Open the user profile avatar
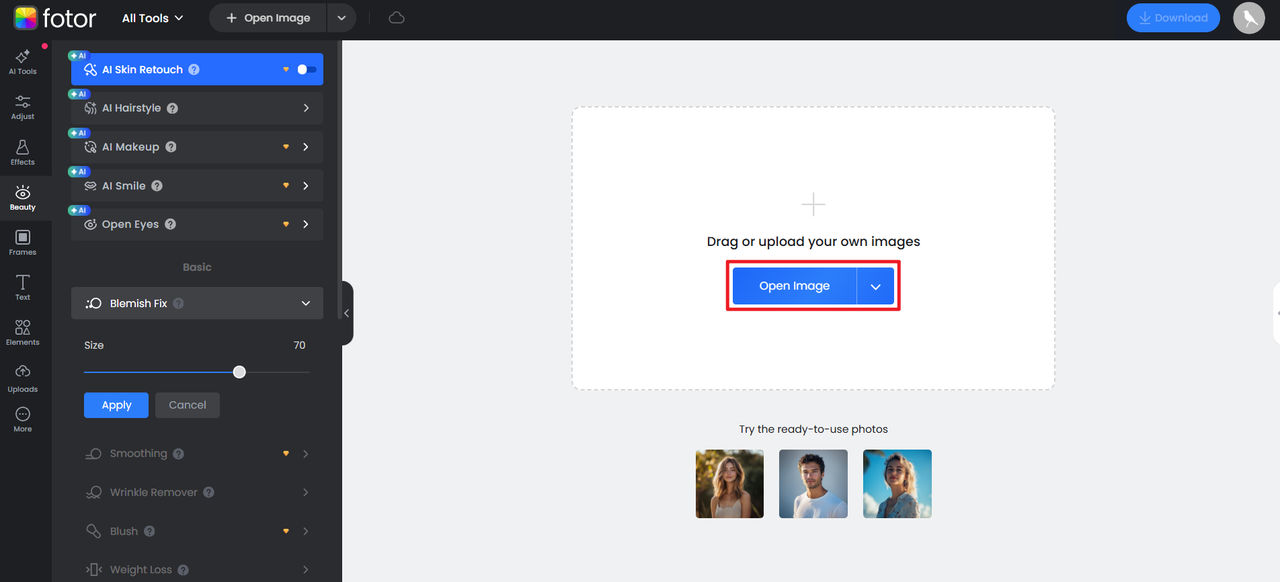Viewport: 1280px width, 582px height. click(1249, 18)
